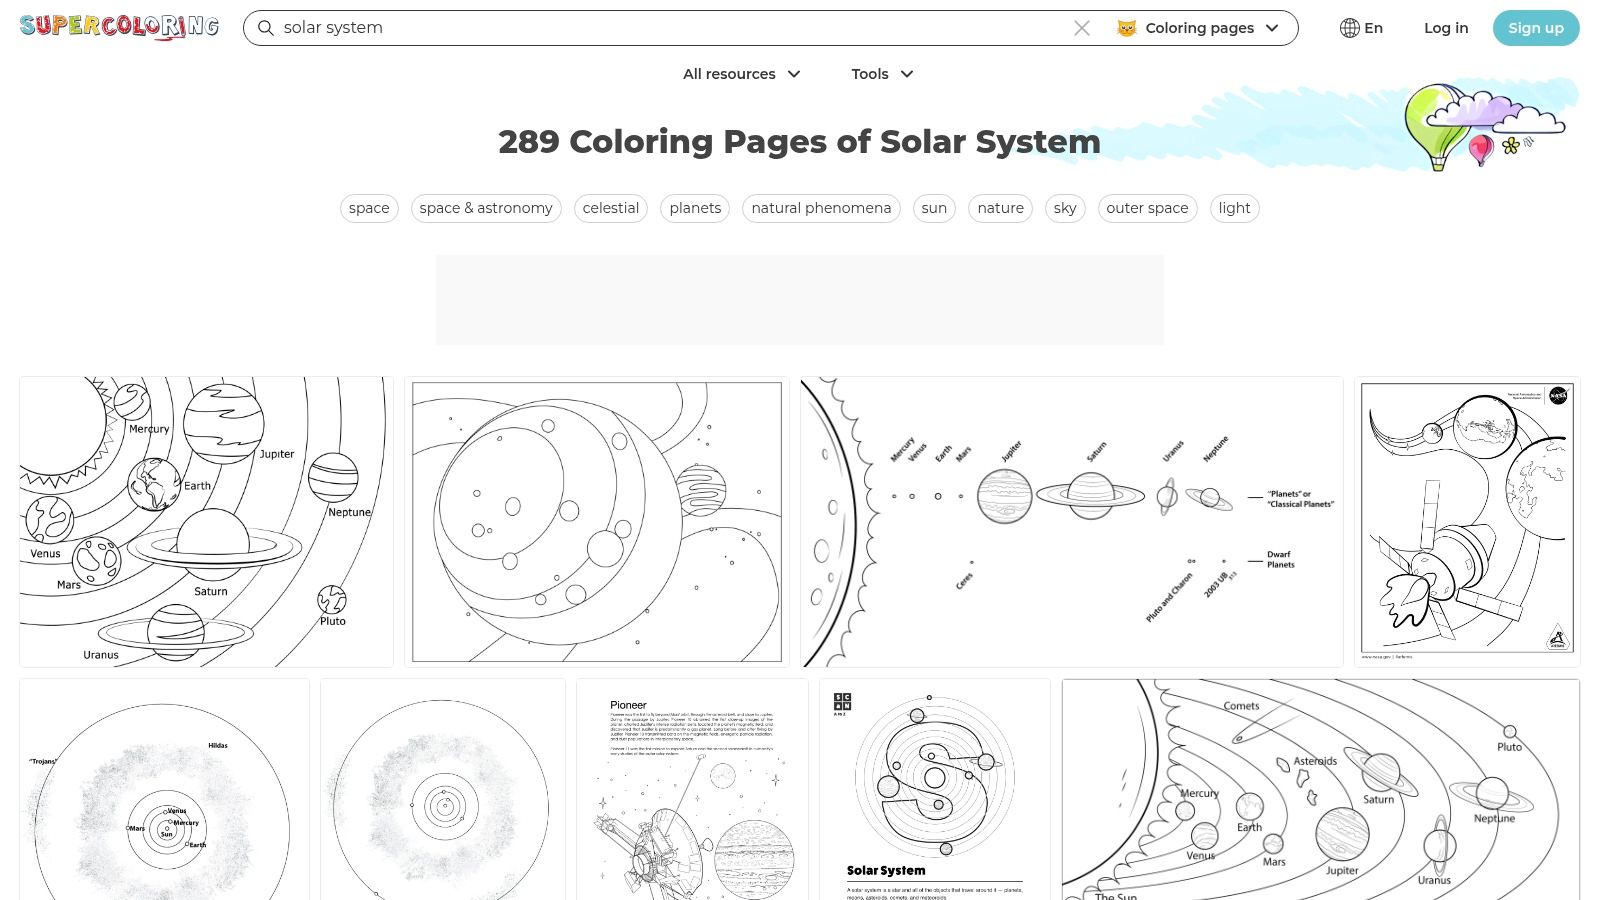Select the sun tag
The width and height of the screenshot is (1600, 900).
point(934,208)
